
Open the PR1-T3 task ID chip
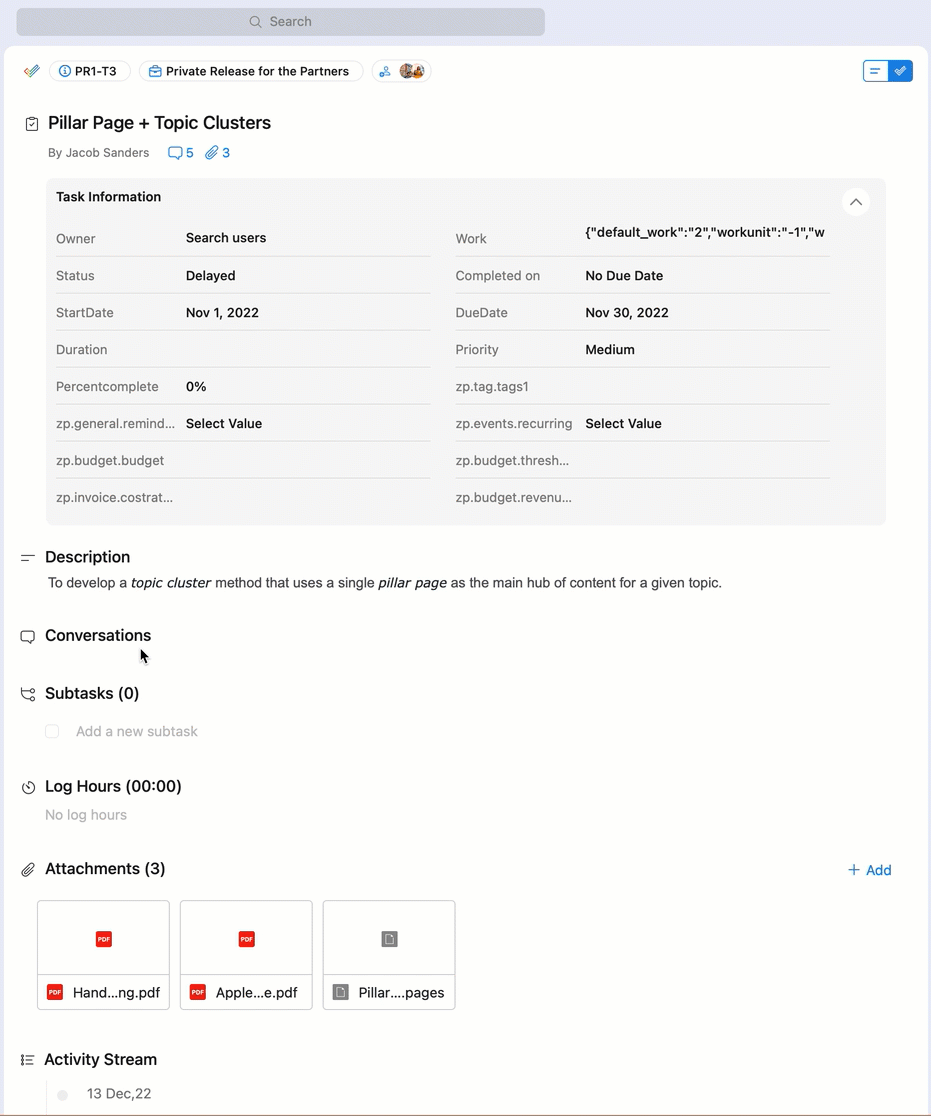pyautogui.click(x=89, y=71)
